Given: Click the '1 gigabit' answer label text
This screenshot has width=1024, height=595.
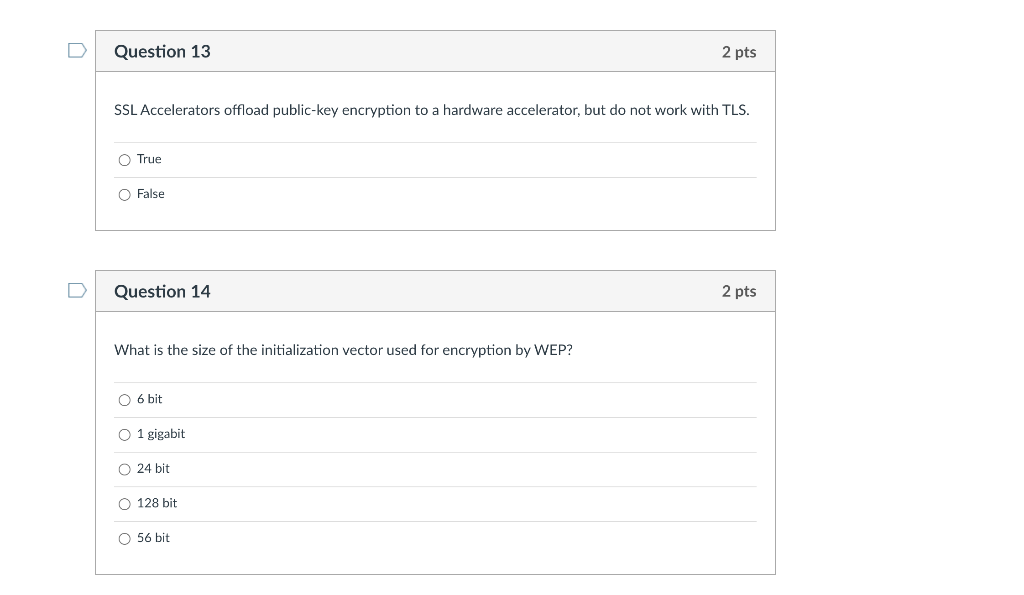Looking at the screenshot, I should click(161, 434).
